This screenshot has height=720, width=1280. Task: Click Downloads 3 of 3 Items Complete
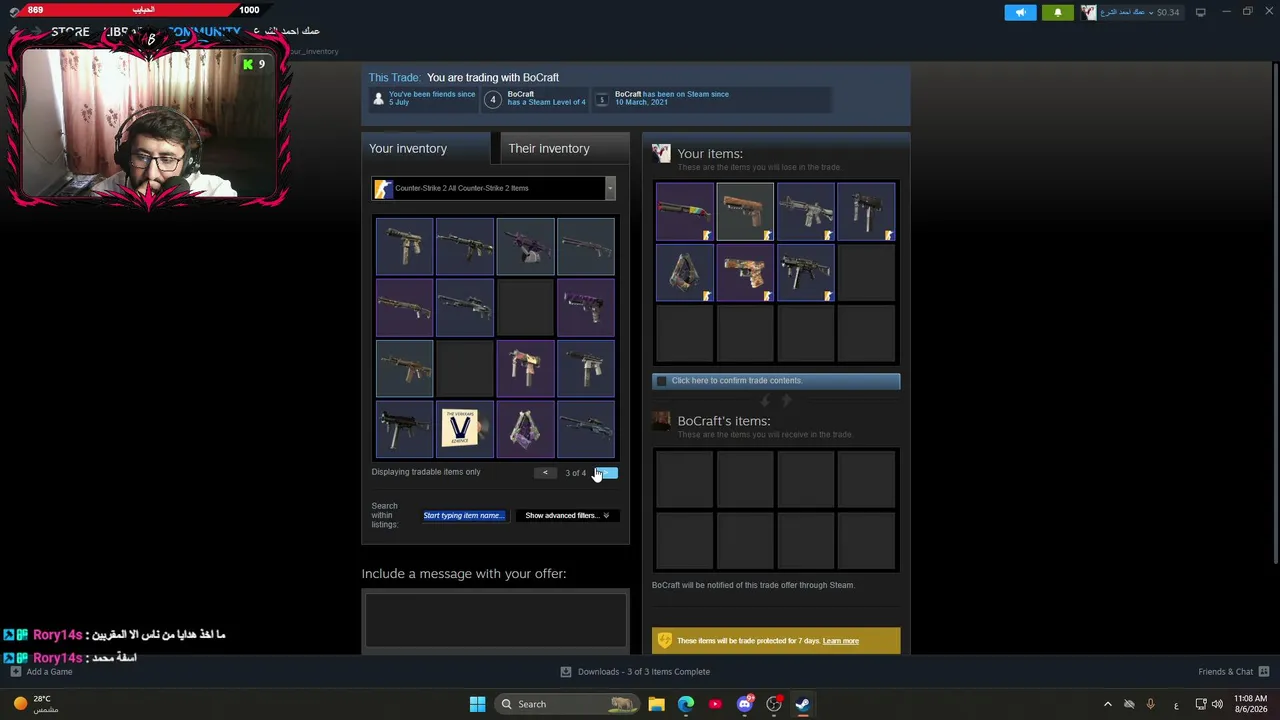point(644,672)
